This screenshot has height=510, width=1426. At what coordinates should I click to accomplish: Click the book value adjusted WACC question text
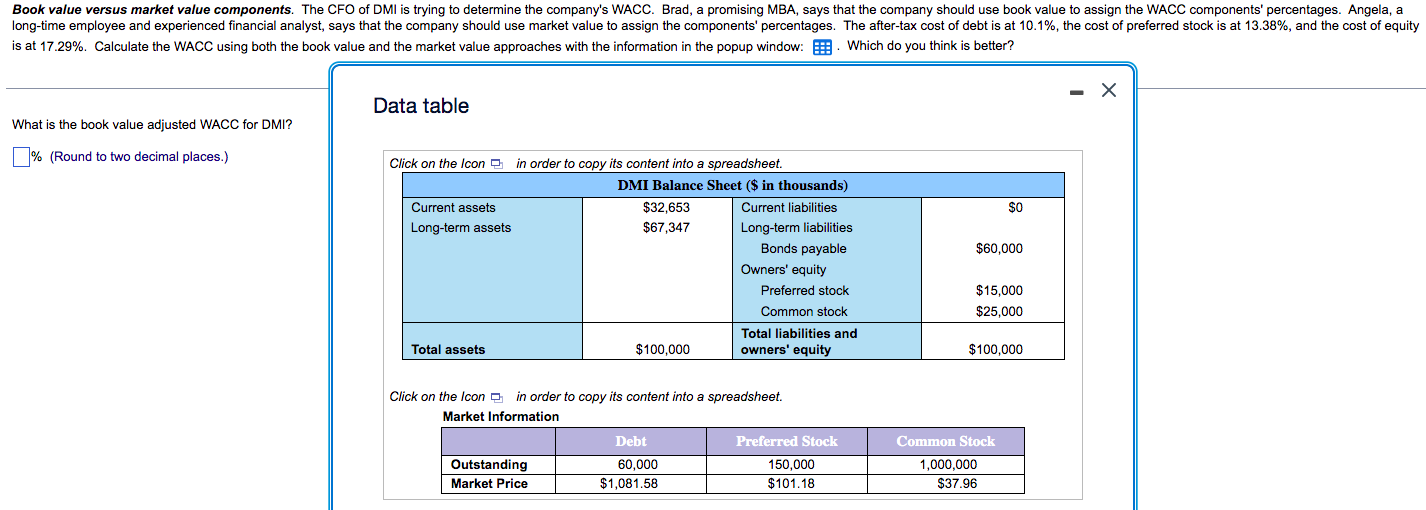152,125
